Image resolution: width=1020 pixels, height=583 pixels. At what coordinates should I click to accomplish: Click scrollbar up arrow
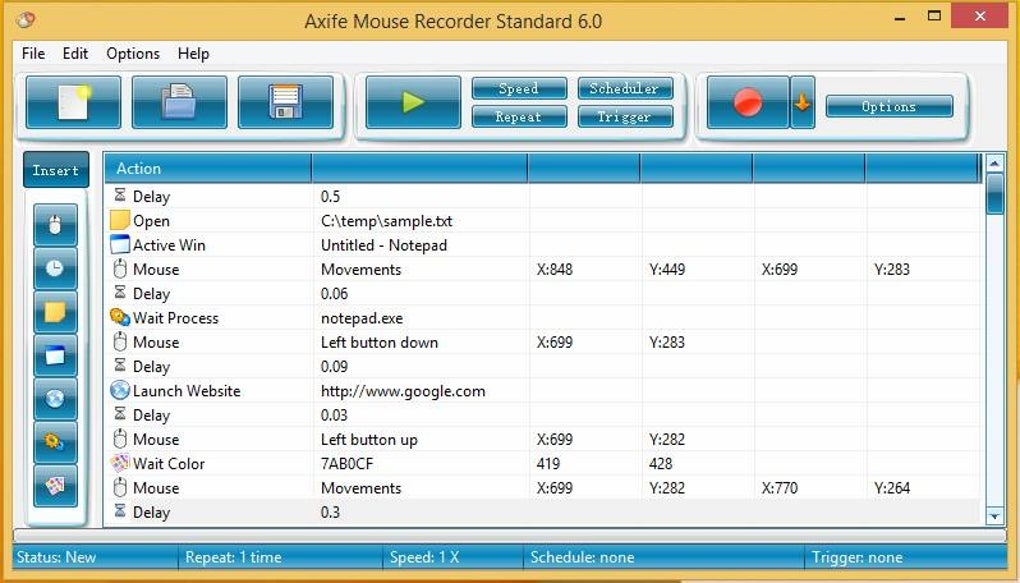point(995,163)
